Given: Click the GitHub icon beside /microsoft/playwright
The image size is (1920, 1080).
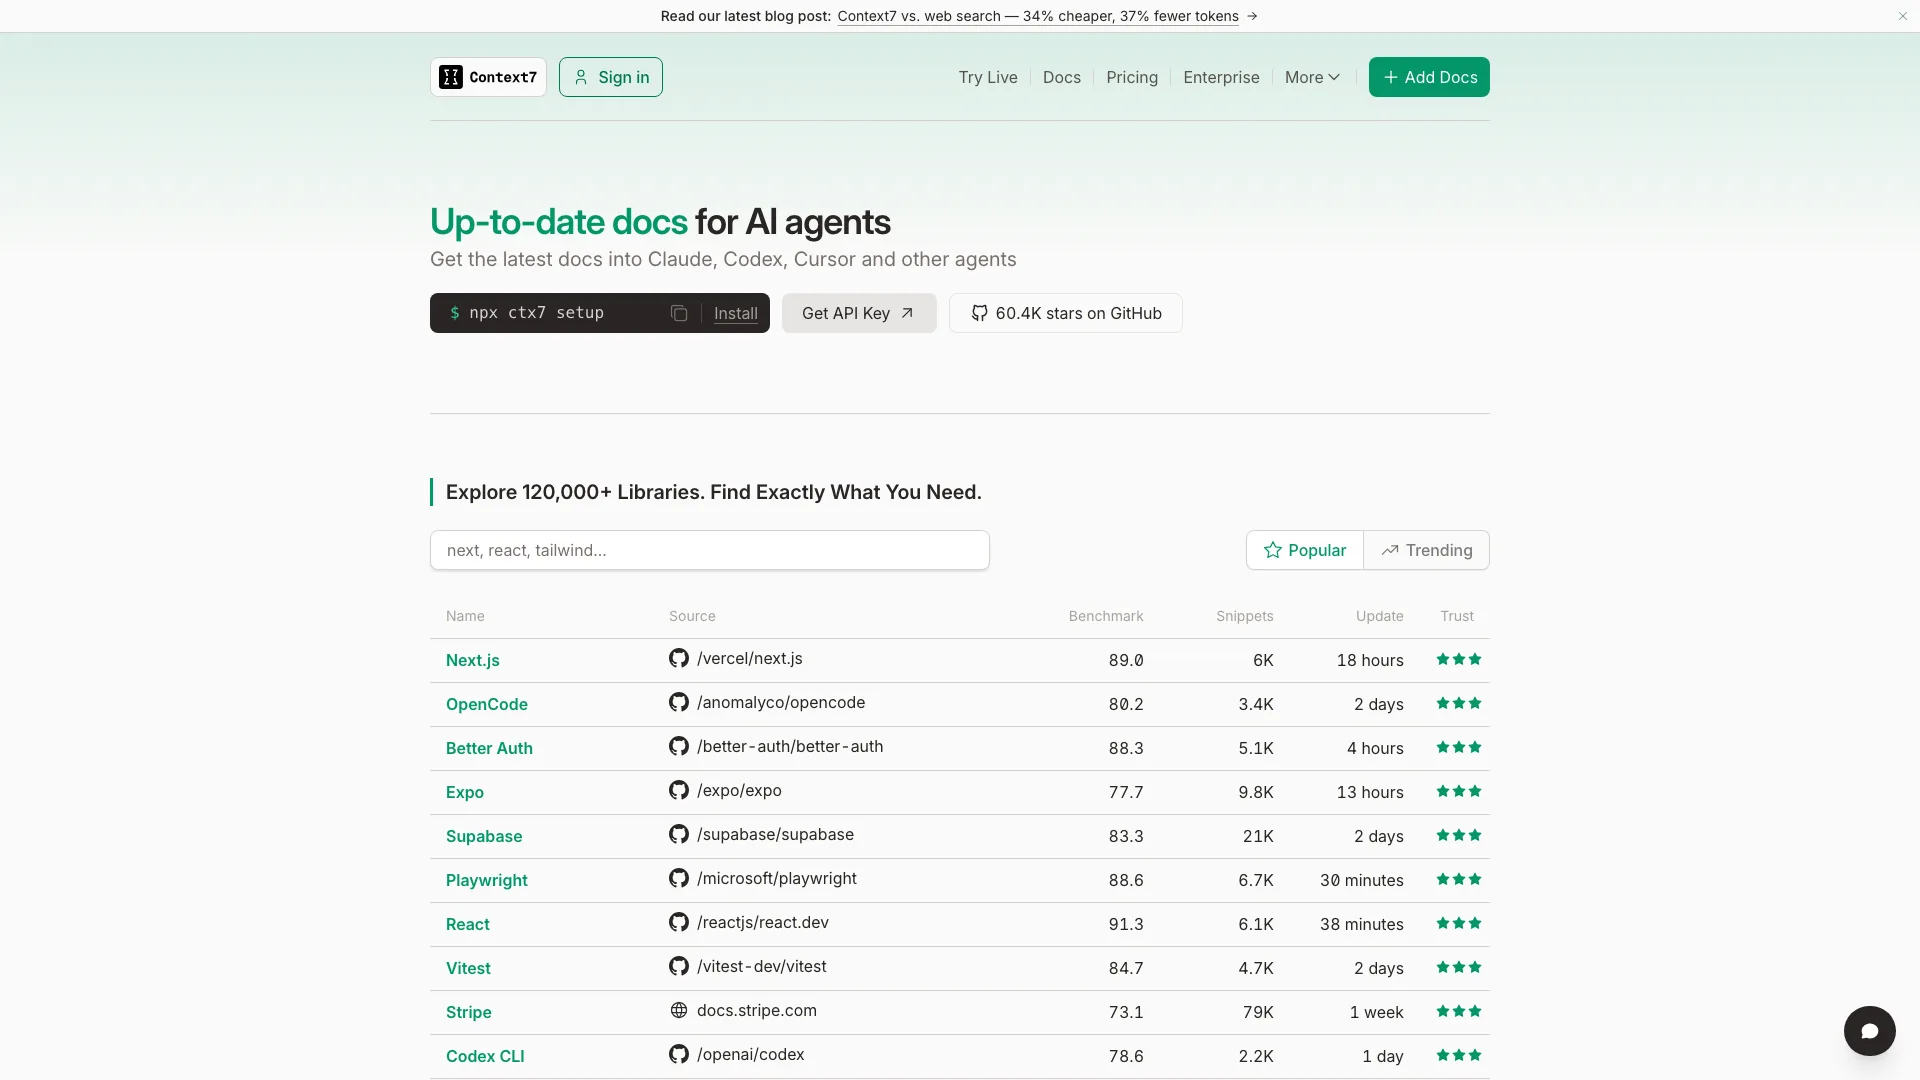Looking at the screenshot, I should (679, 878).
